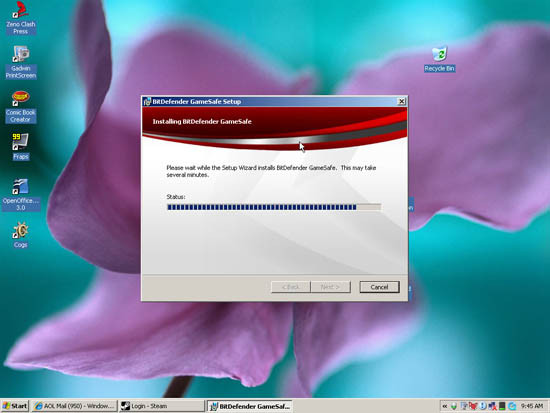Switch to the Login - Steam taskbar window
This screenshot has height=413, width=550.
tap(161, 406)
